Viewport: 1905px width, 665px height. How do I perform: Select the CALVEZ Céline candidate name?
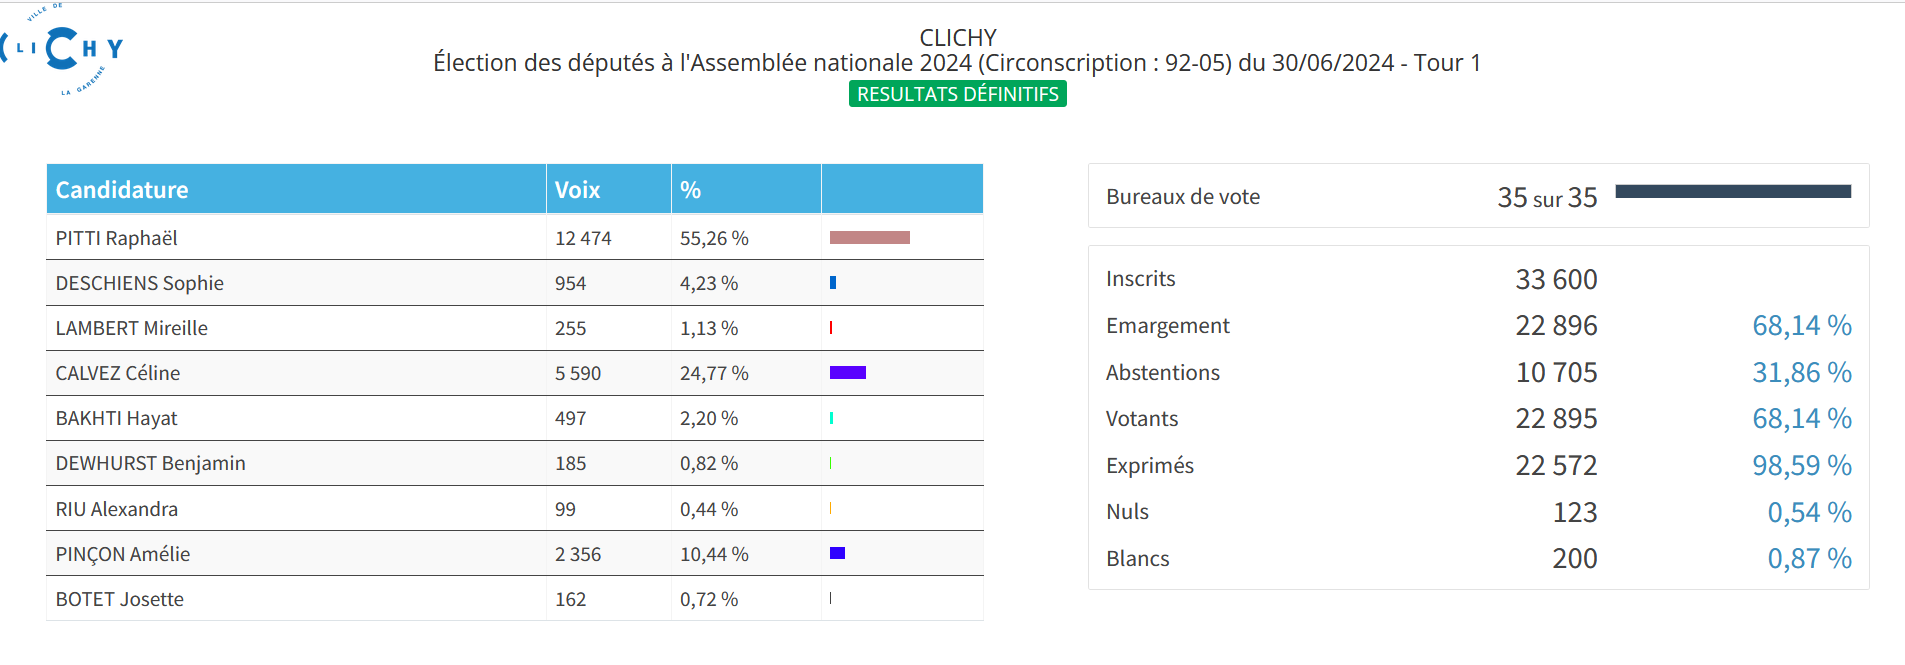(118, 373)
